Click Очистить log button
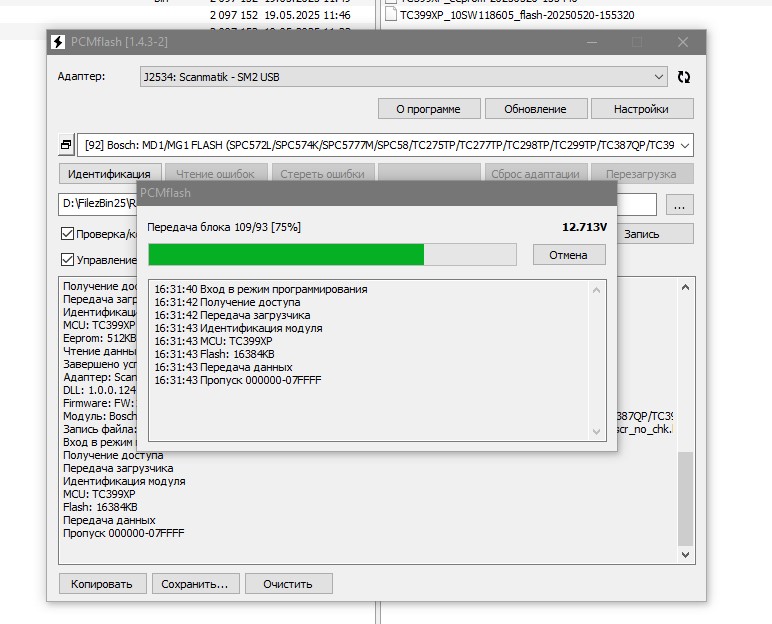The height and width of the screenshot is (624, 772). coord(289,584)
